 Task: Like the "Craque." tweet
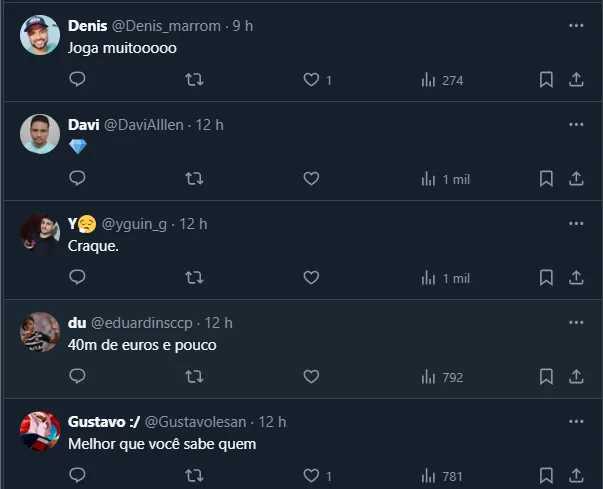click(x=311, y=278)
